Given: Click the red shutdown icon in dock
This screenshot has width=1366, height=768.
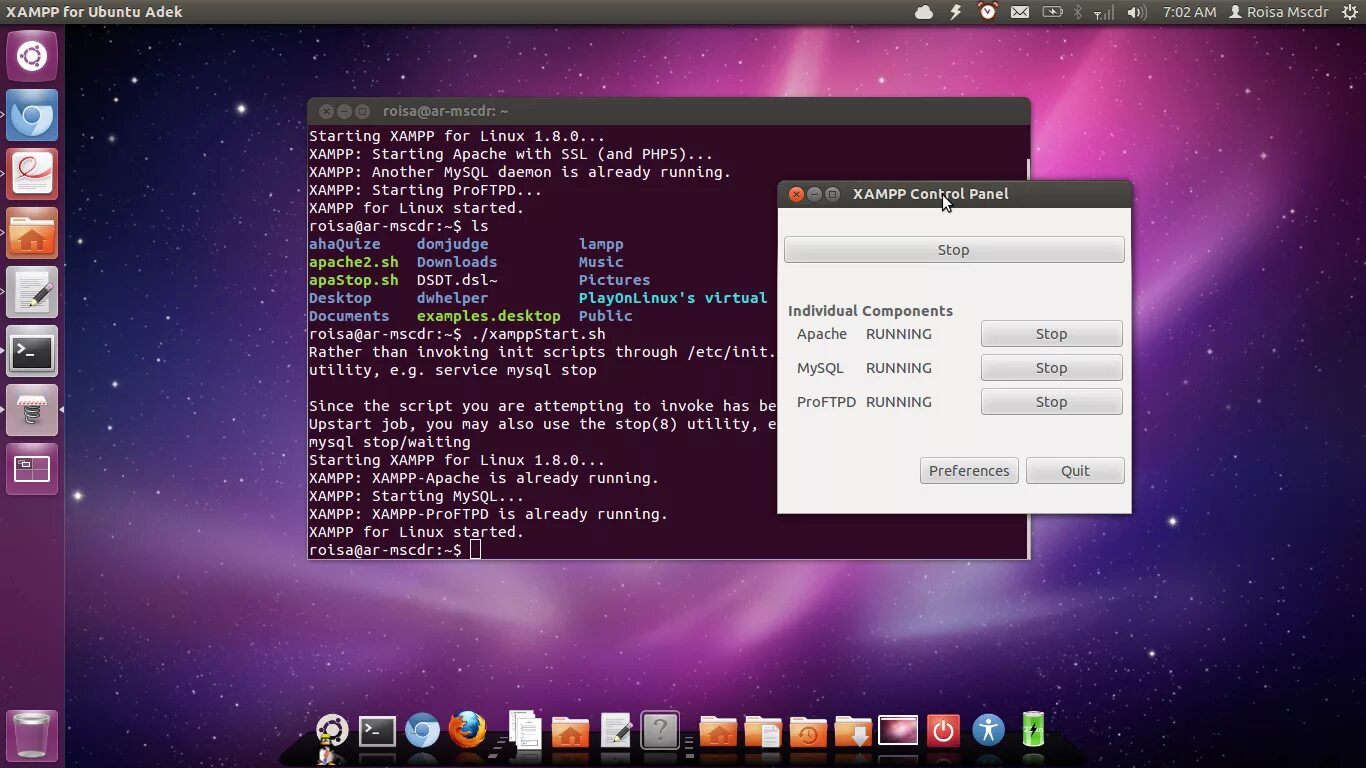Looking at the screenshot, I should (x=943, y=731).
